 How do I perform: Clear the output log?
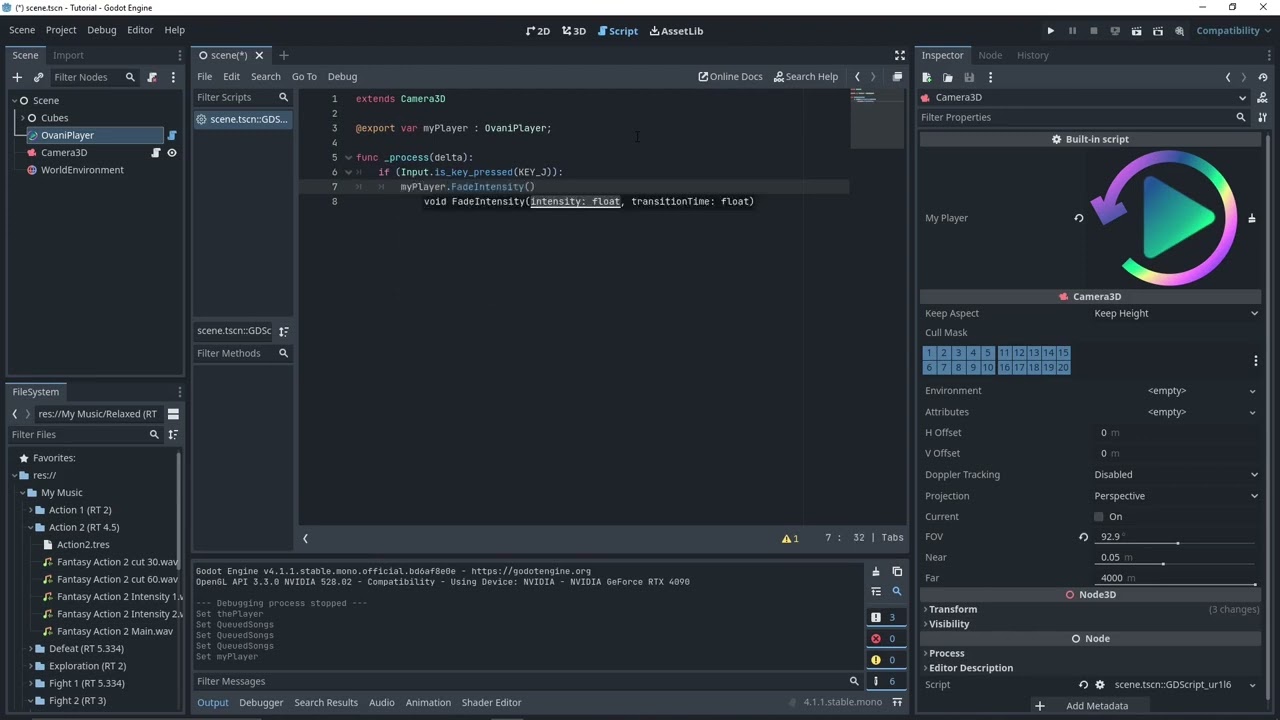coord(876,572)
